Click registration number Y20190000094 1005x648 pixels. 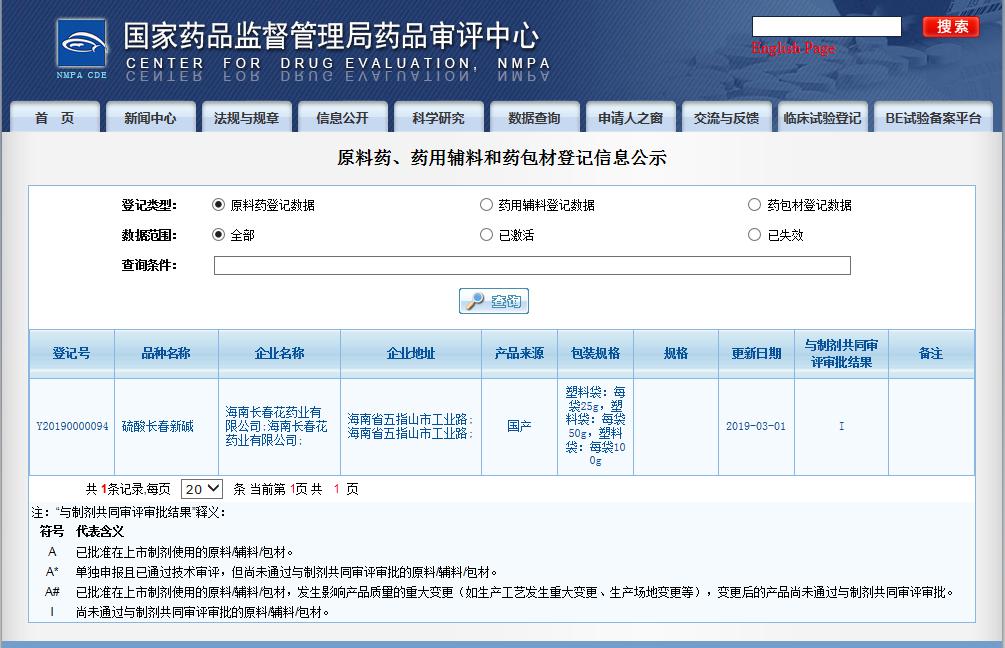(72, 426)
